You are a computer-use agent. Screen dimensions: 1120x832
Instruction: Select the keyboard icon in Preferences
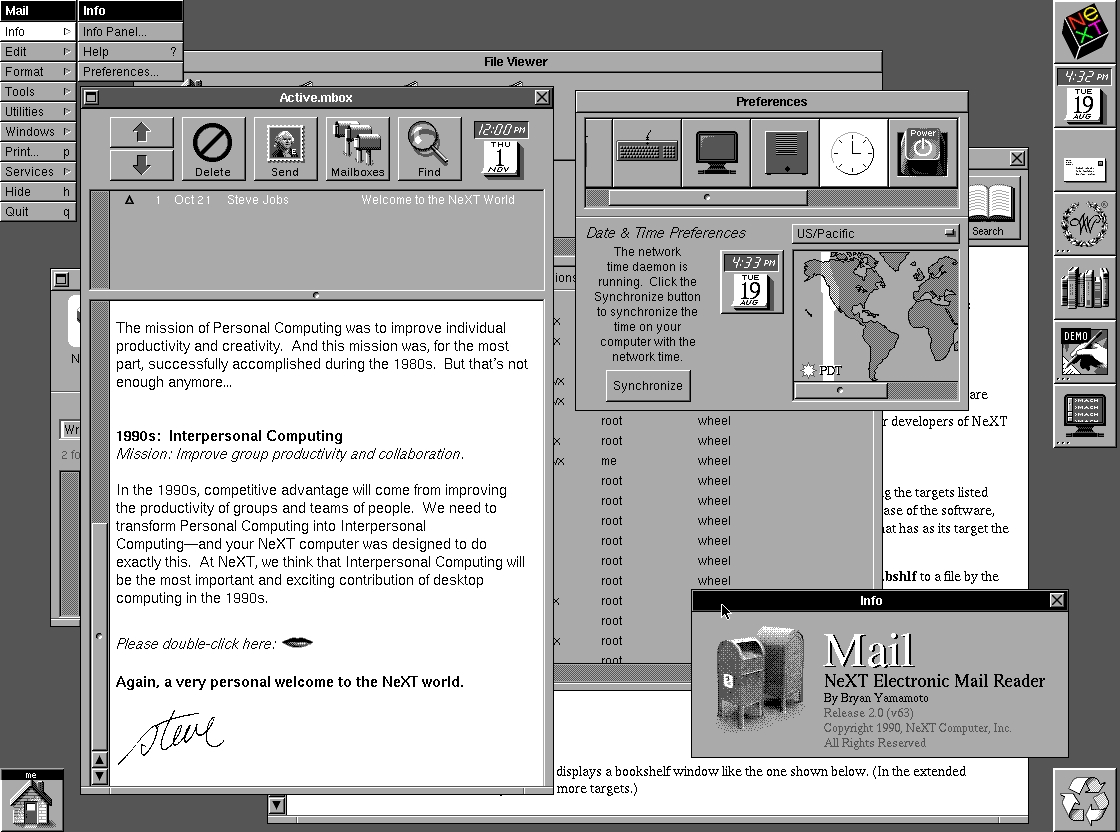pyautogui.click(x=646, y=153)
